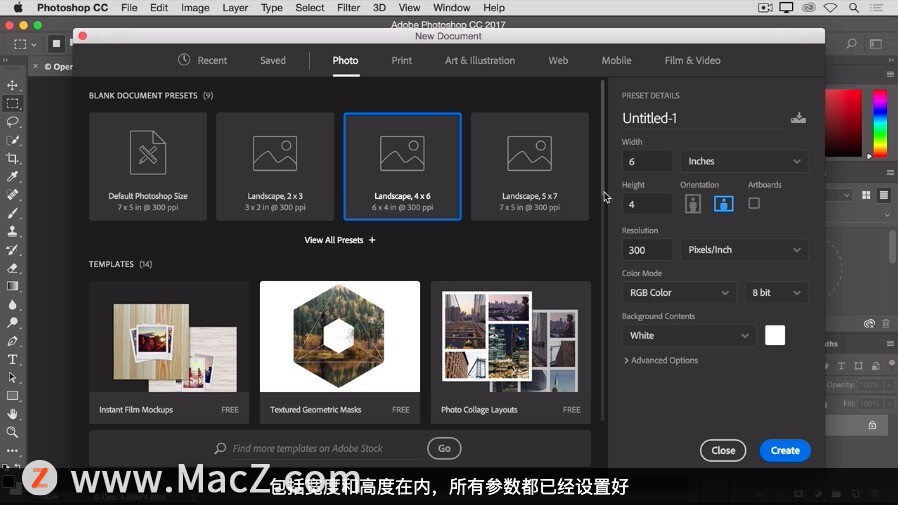Select the Crop tool
This screenshot has width=898, height=505.
click(x=12, y=159)
